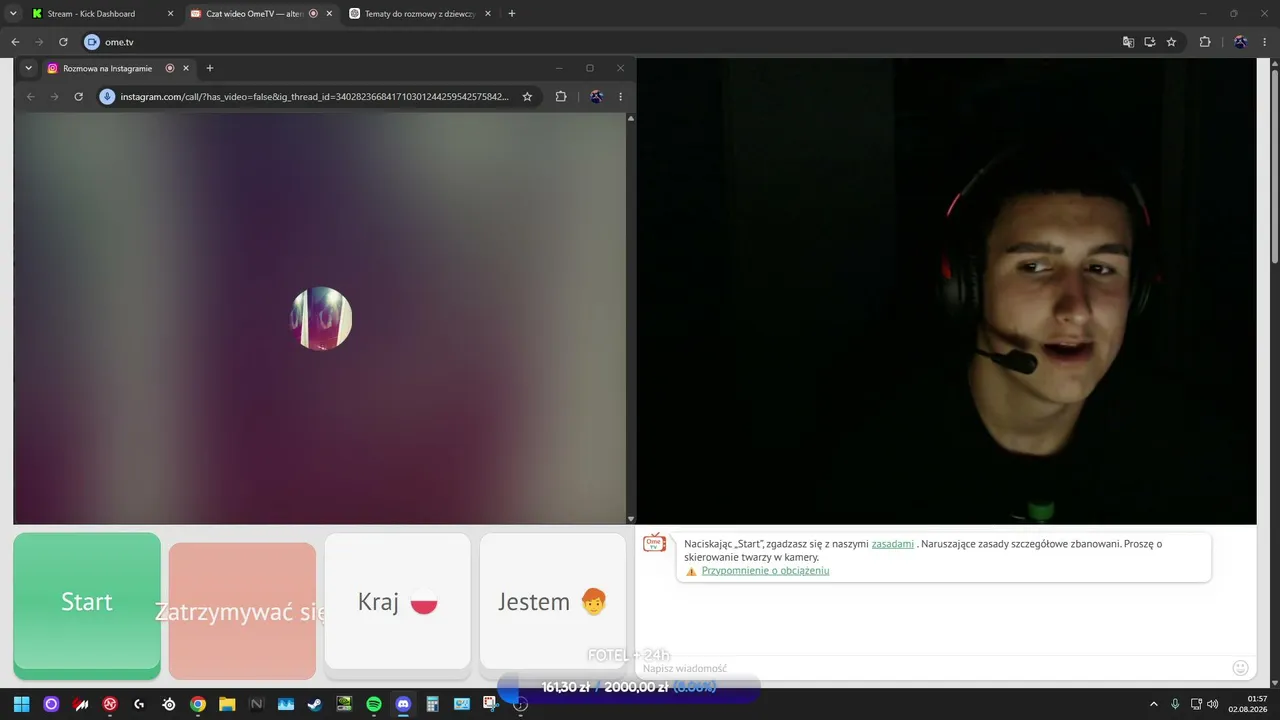Click the OmeTV logo icon in chat
1280x720 pixels.
point(654,543)
